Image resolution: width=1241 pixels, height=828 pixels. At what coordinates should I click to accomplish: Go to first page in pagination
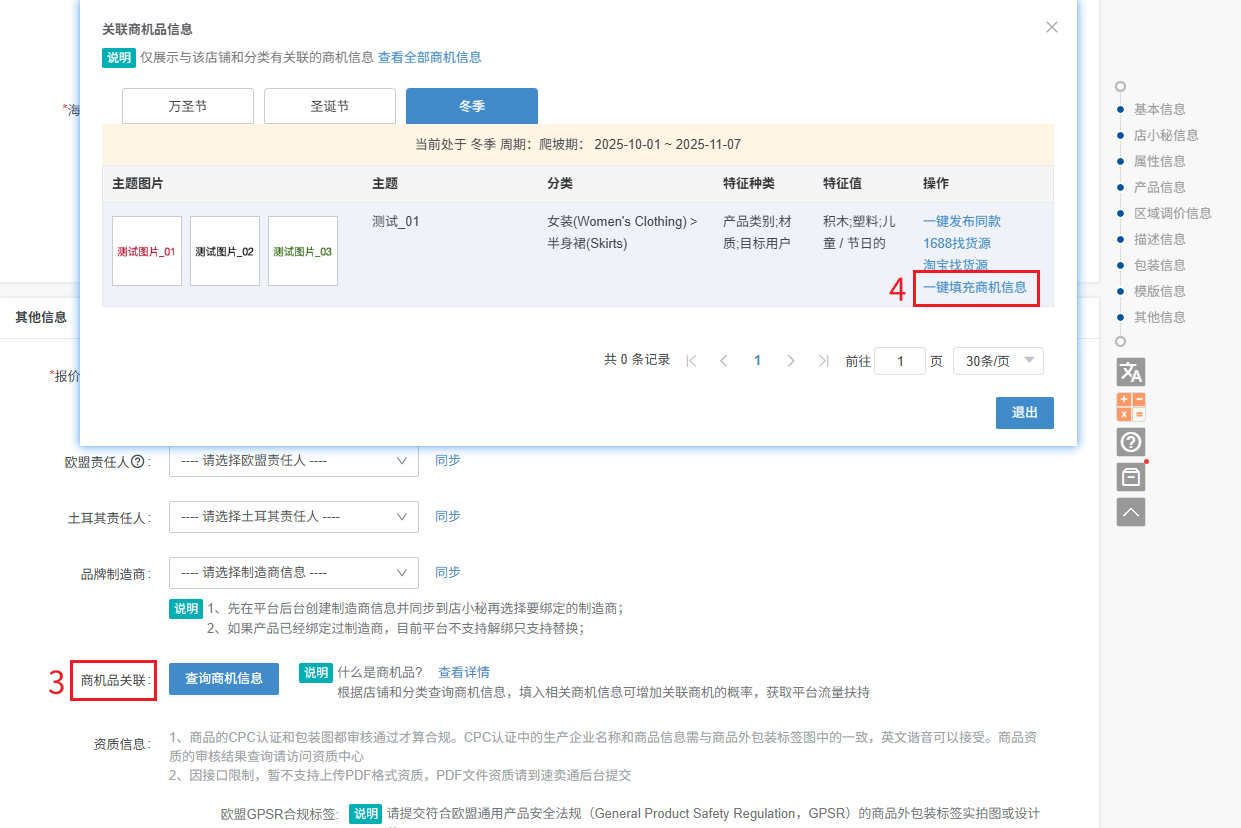pyautogui.click(x=691, y=361)
